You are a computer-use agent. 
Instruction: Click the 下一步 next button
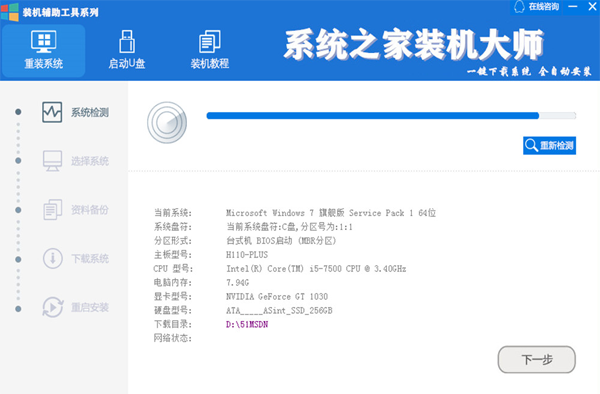pyautogui.click(x=536, y=360)
